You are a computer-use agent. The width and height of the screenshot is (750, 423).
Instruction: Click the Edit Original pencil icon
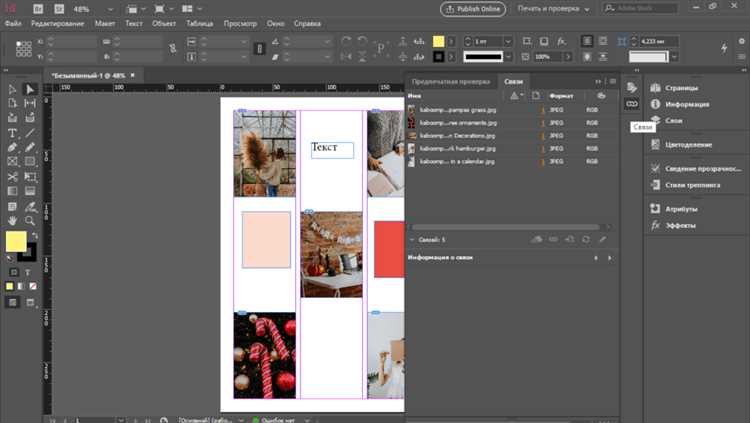(x=602, y=239)
